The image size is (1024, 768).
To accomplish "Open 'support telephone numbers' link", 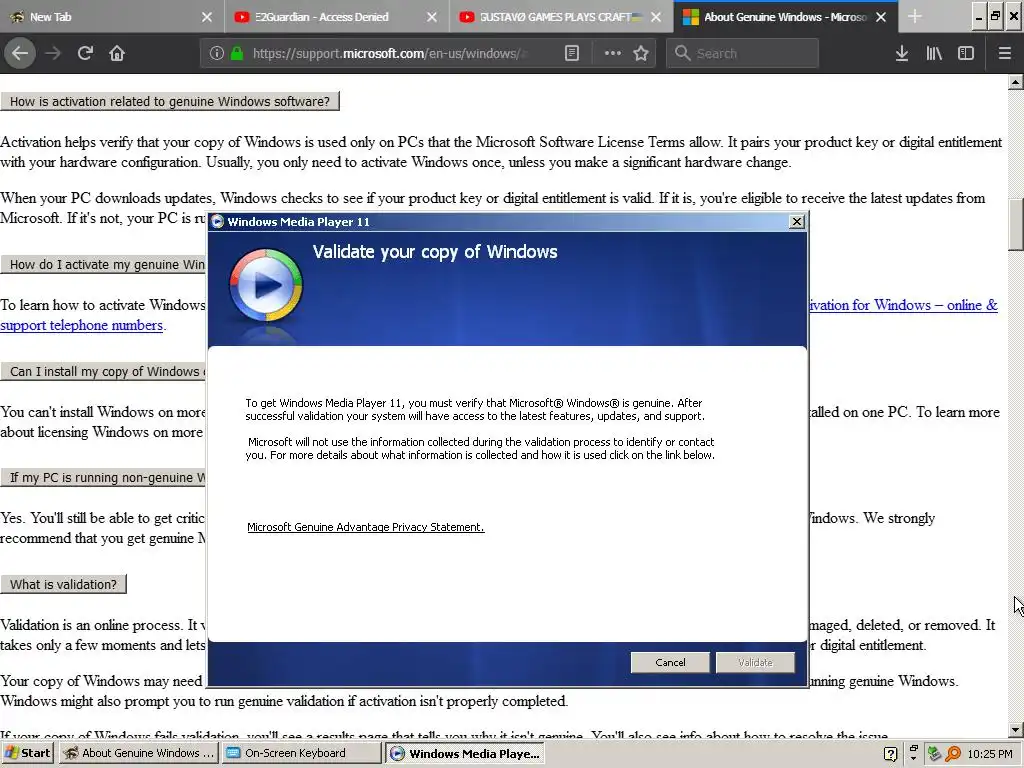I will [82, 325].
